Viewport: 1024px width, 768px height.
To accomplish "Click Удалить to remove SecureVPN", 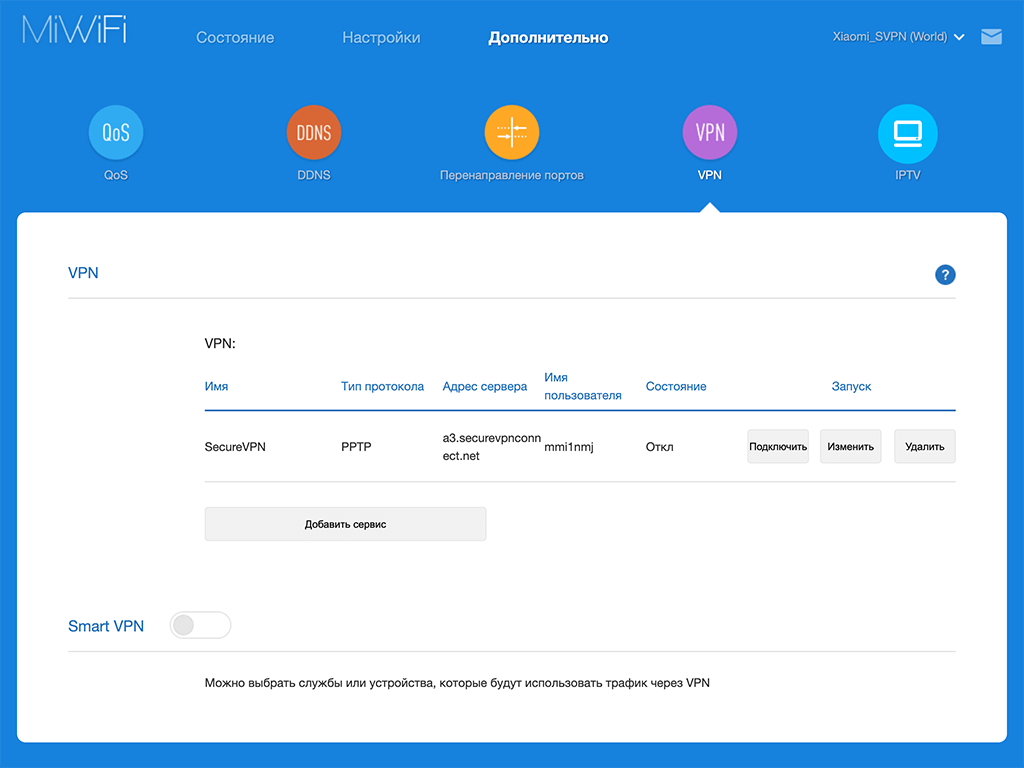I will (x=925, y=447).
